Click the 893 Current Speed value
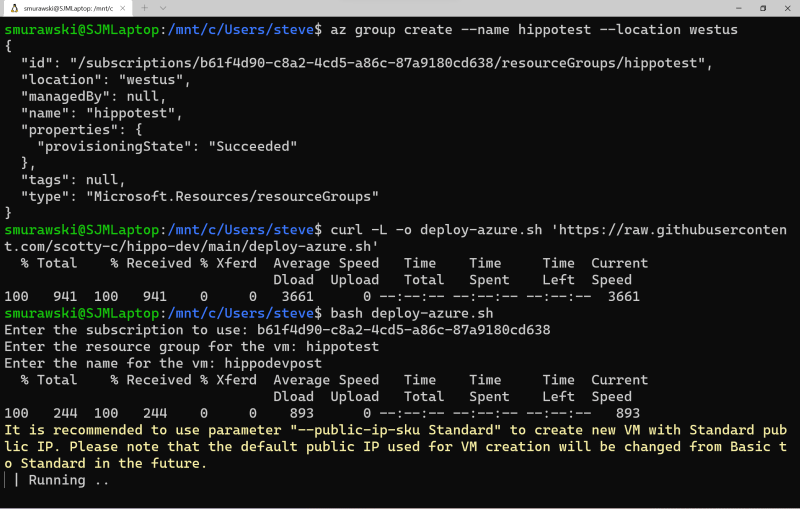Image resolution: width=800 pixels, height=509 pixels. [628, 413]
